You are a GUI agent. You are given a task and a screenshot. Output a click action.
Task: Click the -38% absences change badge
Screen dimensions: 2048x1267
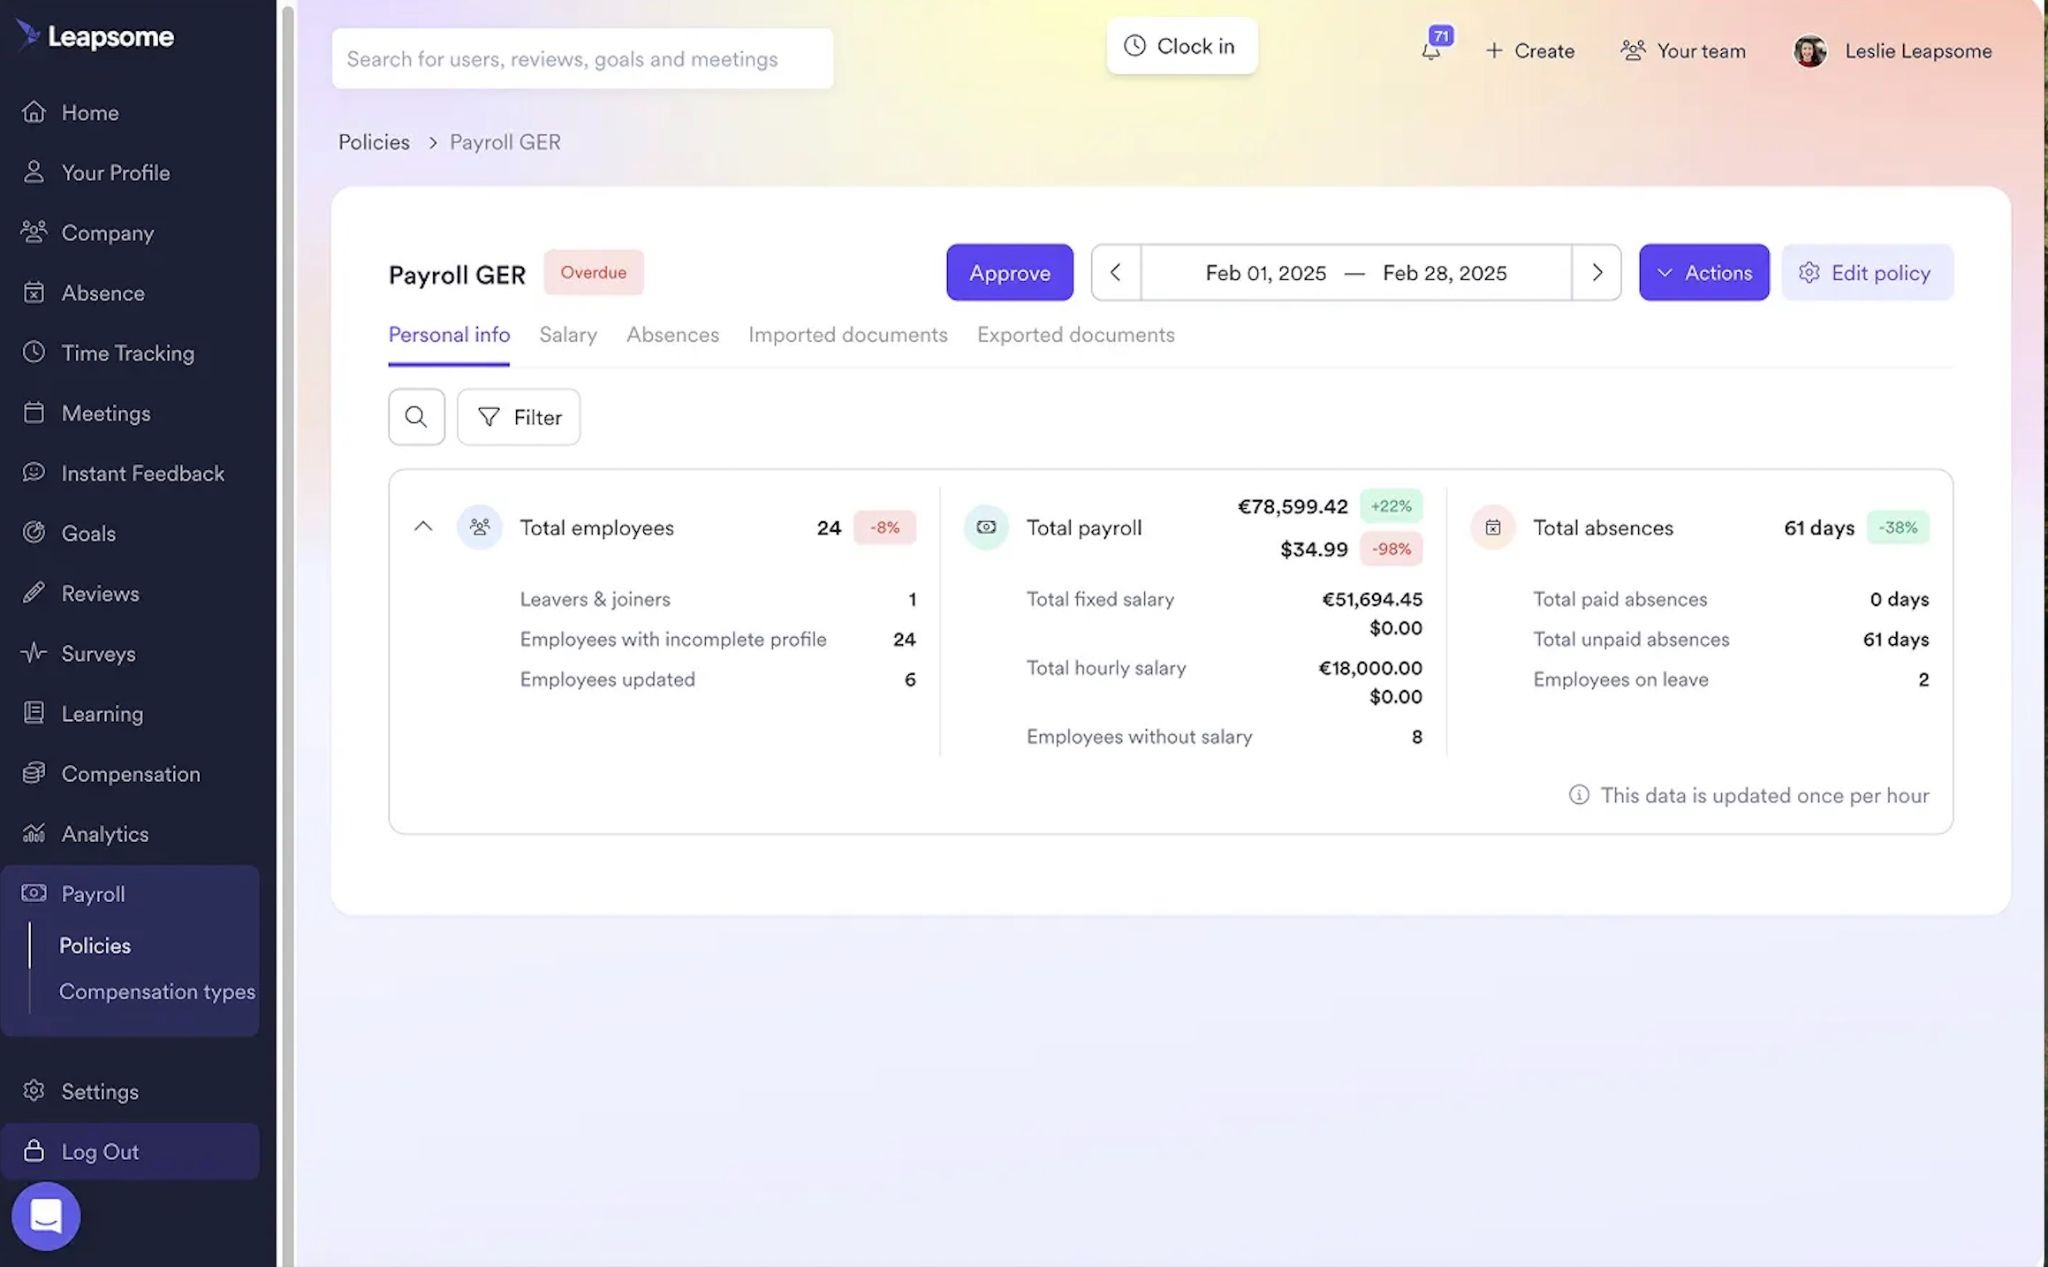tap(1898, 527)
